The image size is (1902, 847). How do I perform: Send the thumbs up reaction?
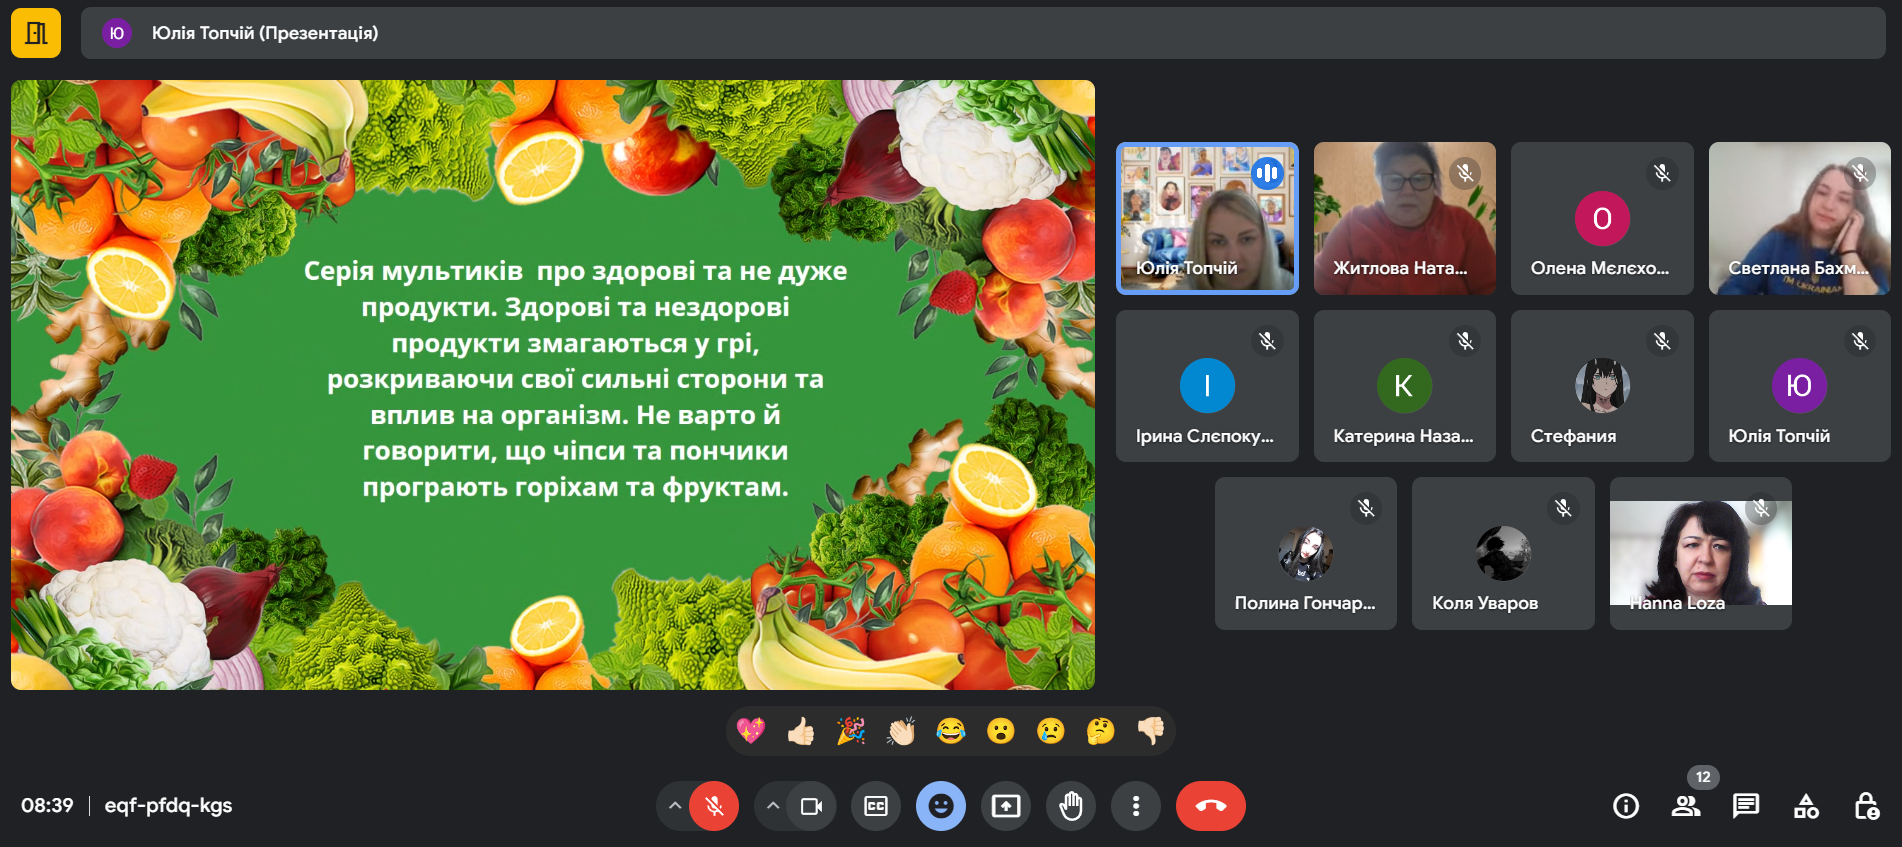tap(800, 732)
